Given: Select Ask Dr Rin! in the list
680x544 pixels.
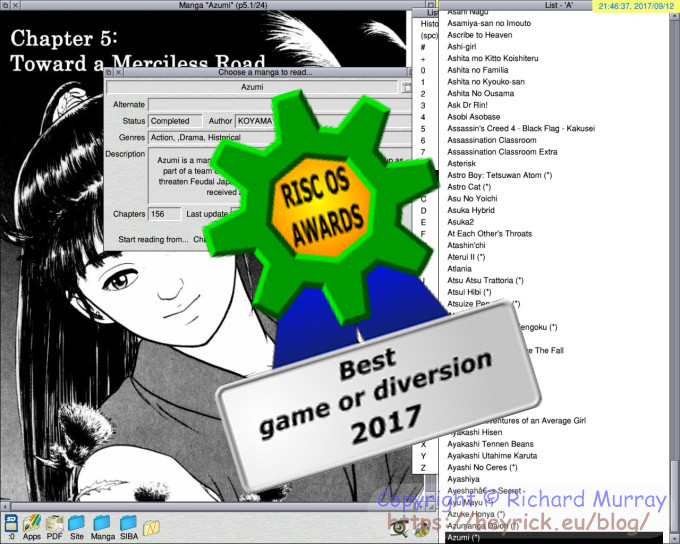Looking at the screenshot, I should [x=467, y=105].
